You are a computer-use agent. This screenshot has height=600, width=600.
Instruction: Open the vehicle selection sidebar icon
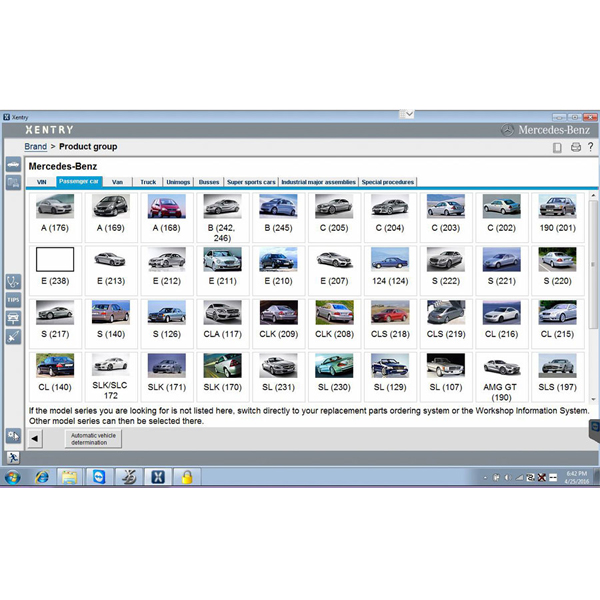click(13, 164)
